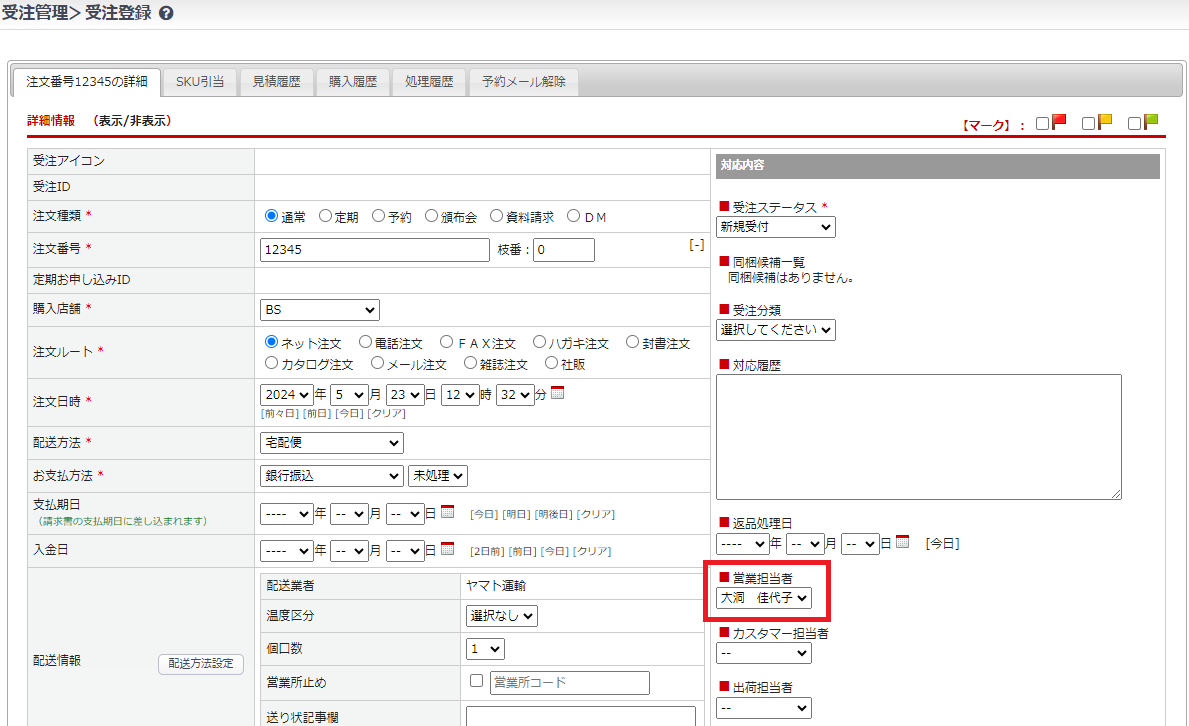Expand the 購入店舗 dropdown showing BS

[x=319, y=310]
